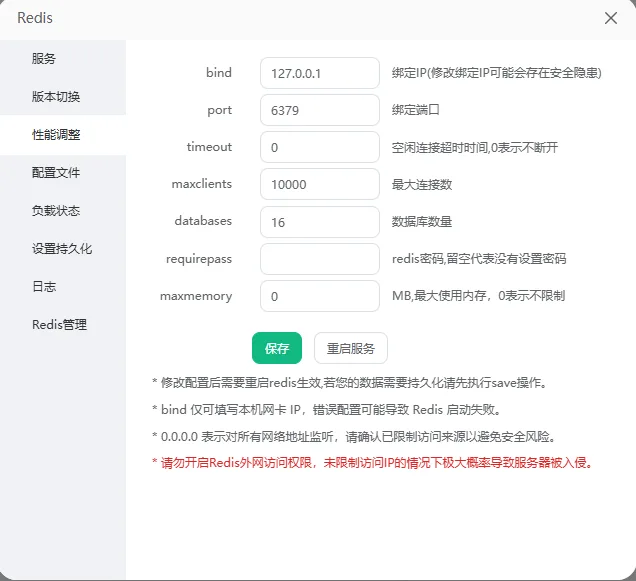The height and width of the screenshot is (581, 636).
Task: Click the 空闲连接超时时间 description
Action: point(475,147)
